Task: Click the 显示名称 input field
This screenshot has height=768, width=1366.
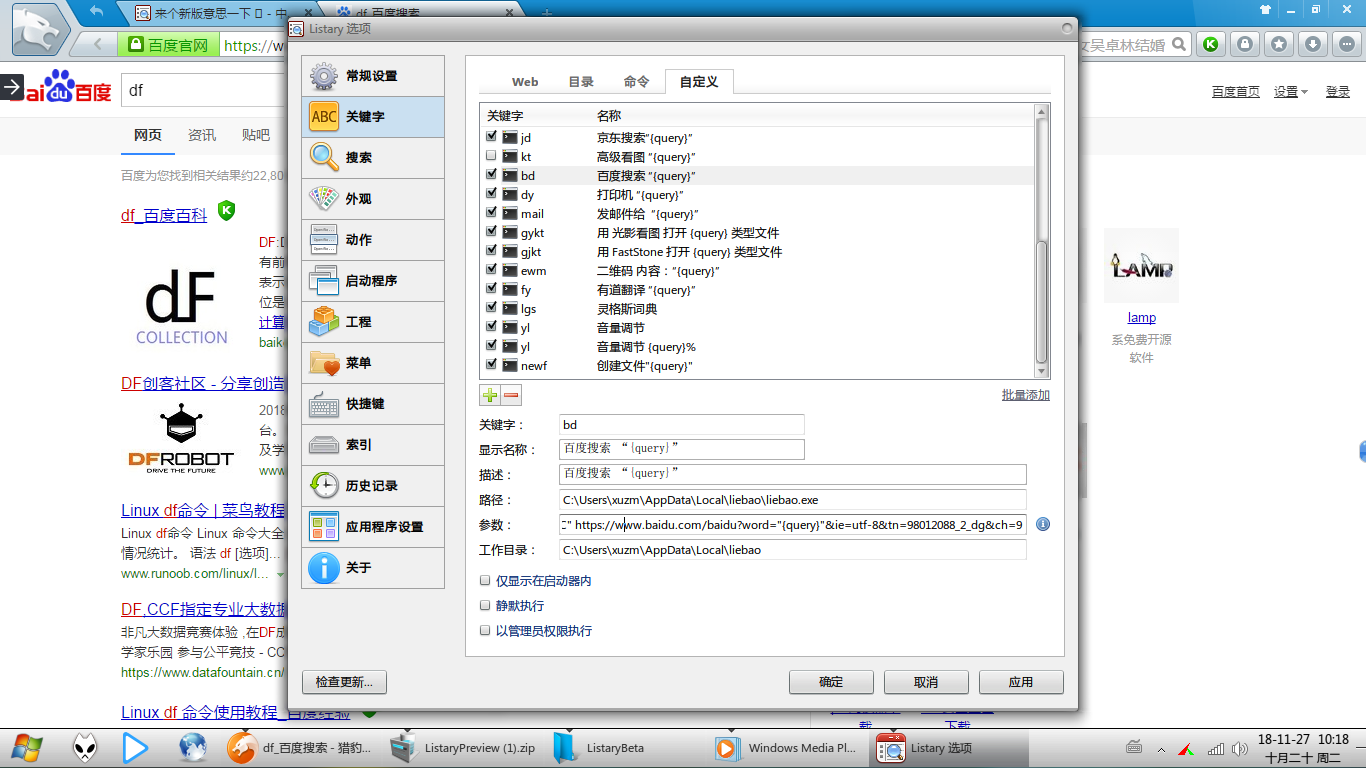Action: (682, 449)
